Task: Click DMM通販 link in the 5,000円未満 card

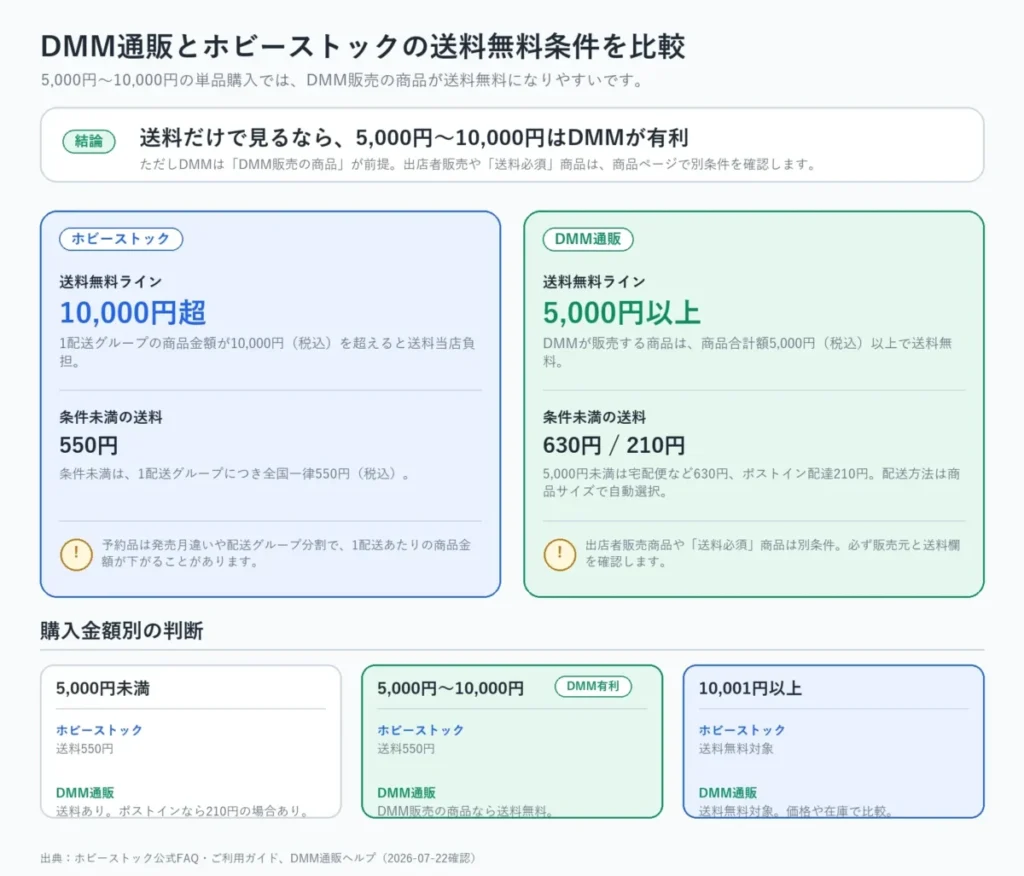Action: (85, 793)
